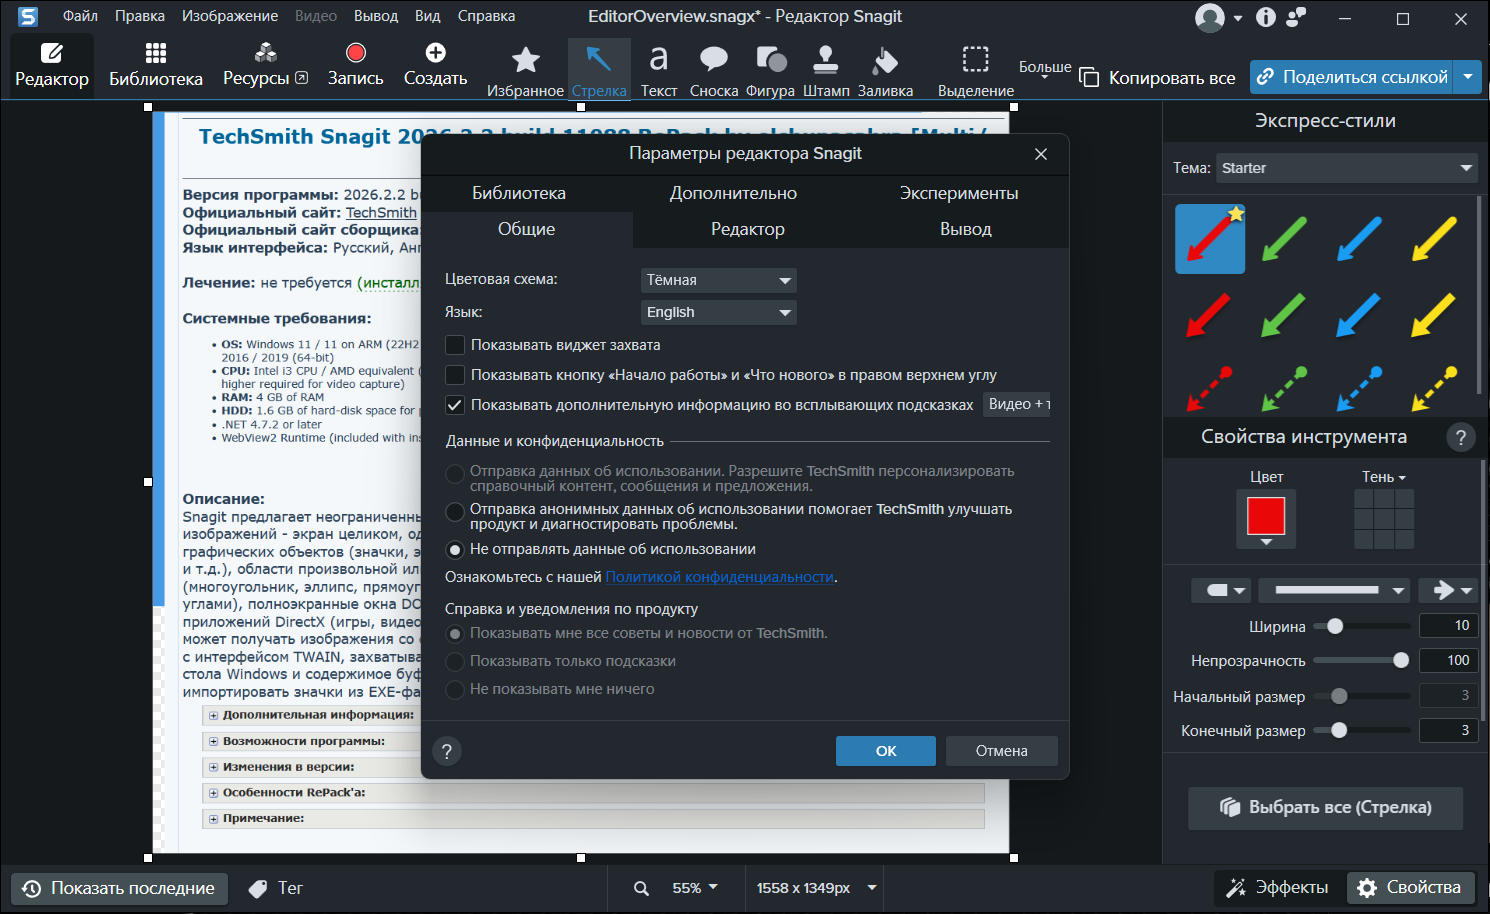Open the Тема dropdown showing Starter
The image size is (1490, 914).
point(1347,168)
